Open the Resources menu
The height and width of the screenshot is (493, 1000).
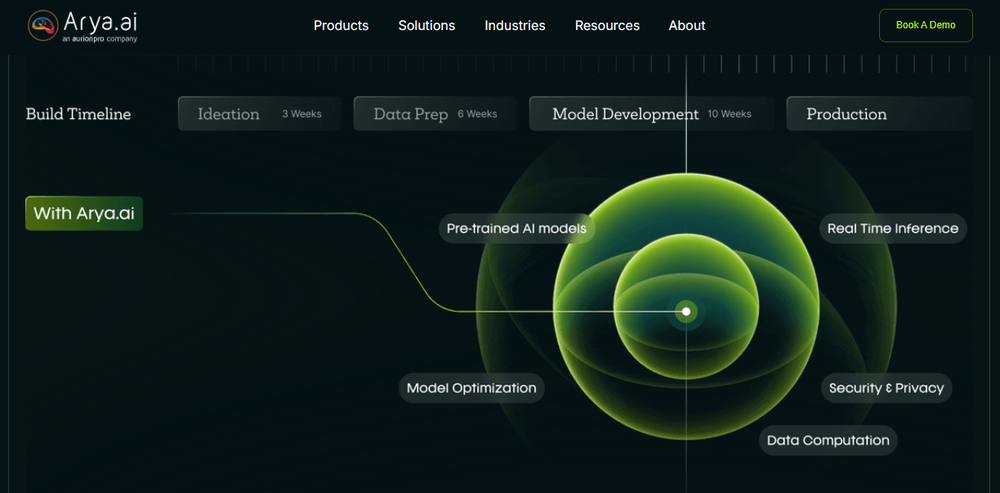[607, 26]
